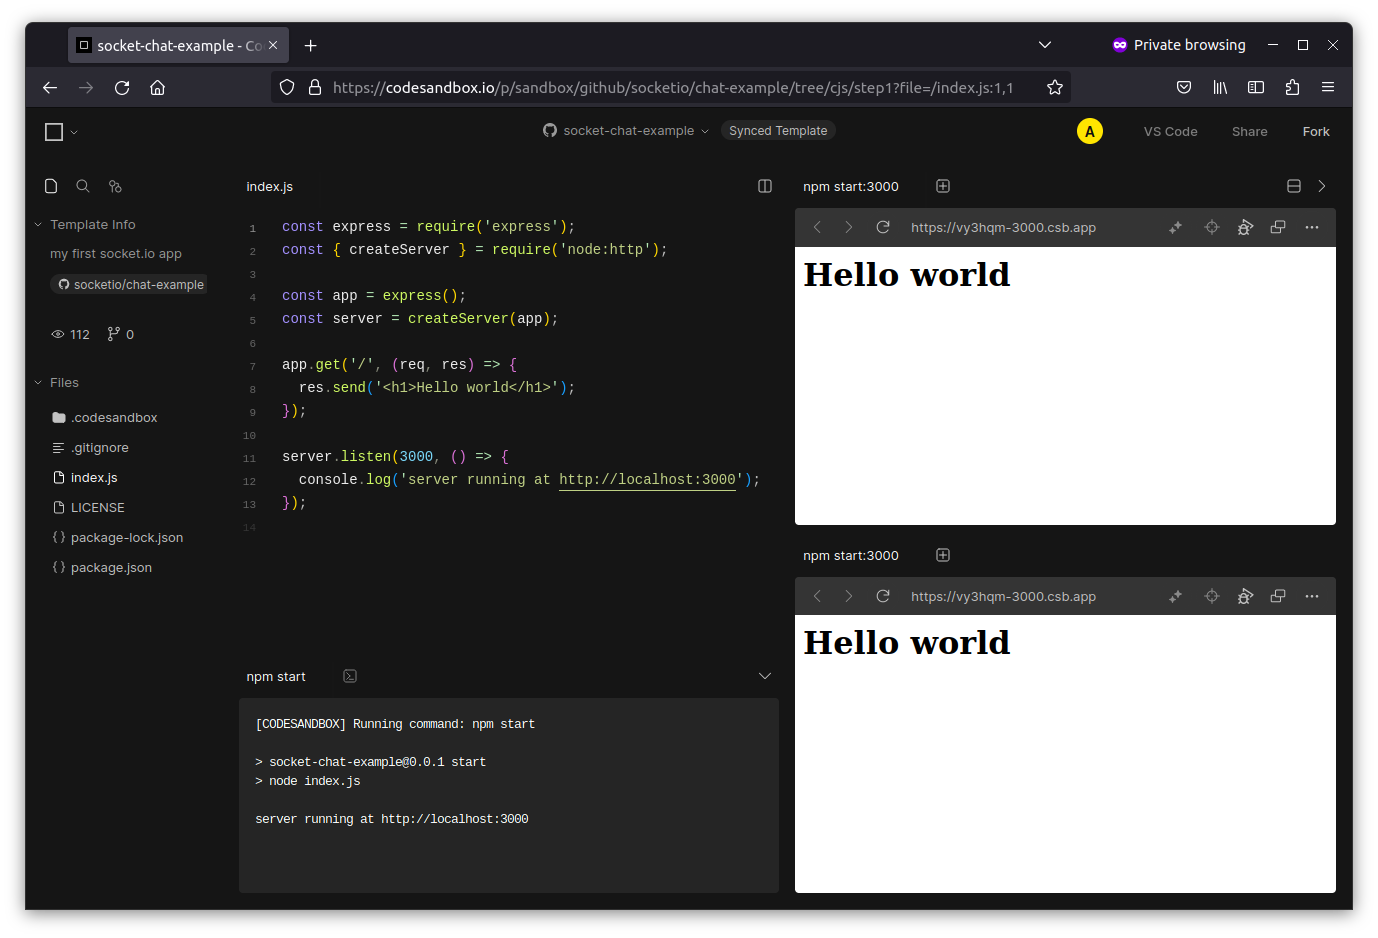Clear the npm start terminal output icon
This screenshot has width=1378, height=938.
pos(349,676)
